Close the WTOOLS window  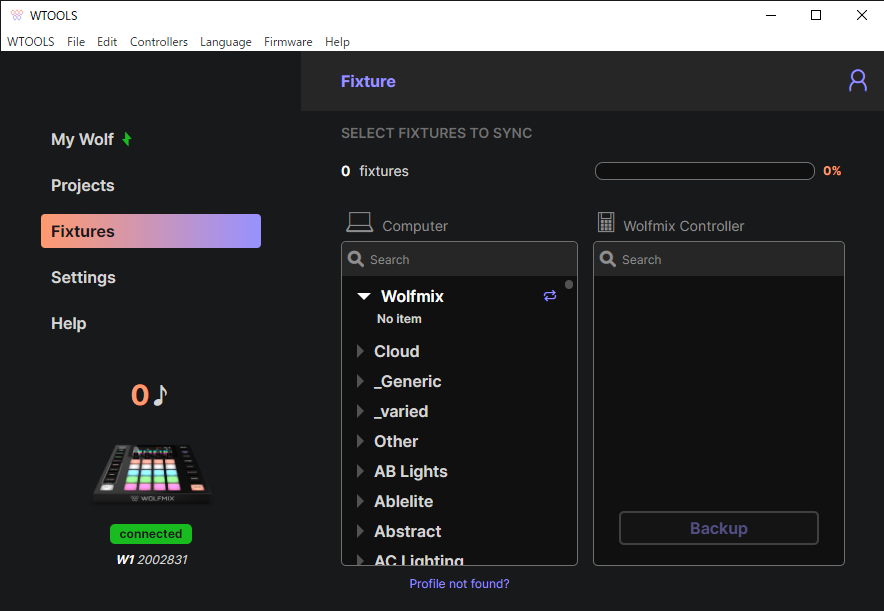pyautogui.click(x=861, y=15)
